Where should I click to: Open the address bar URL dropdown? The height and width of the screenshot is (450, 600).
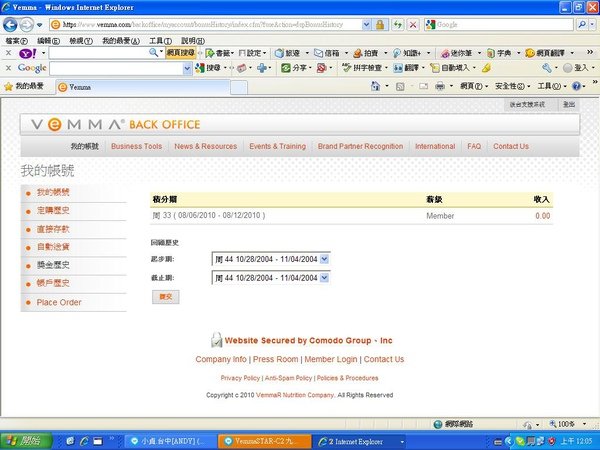click(x=366, y=25)
